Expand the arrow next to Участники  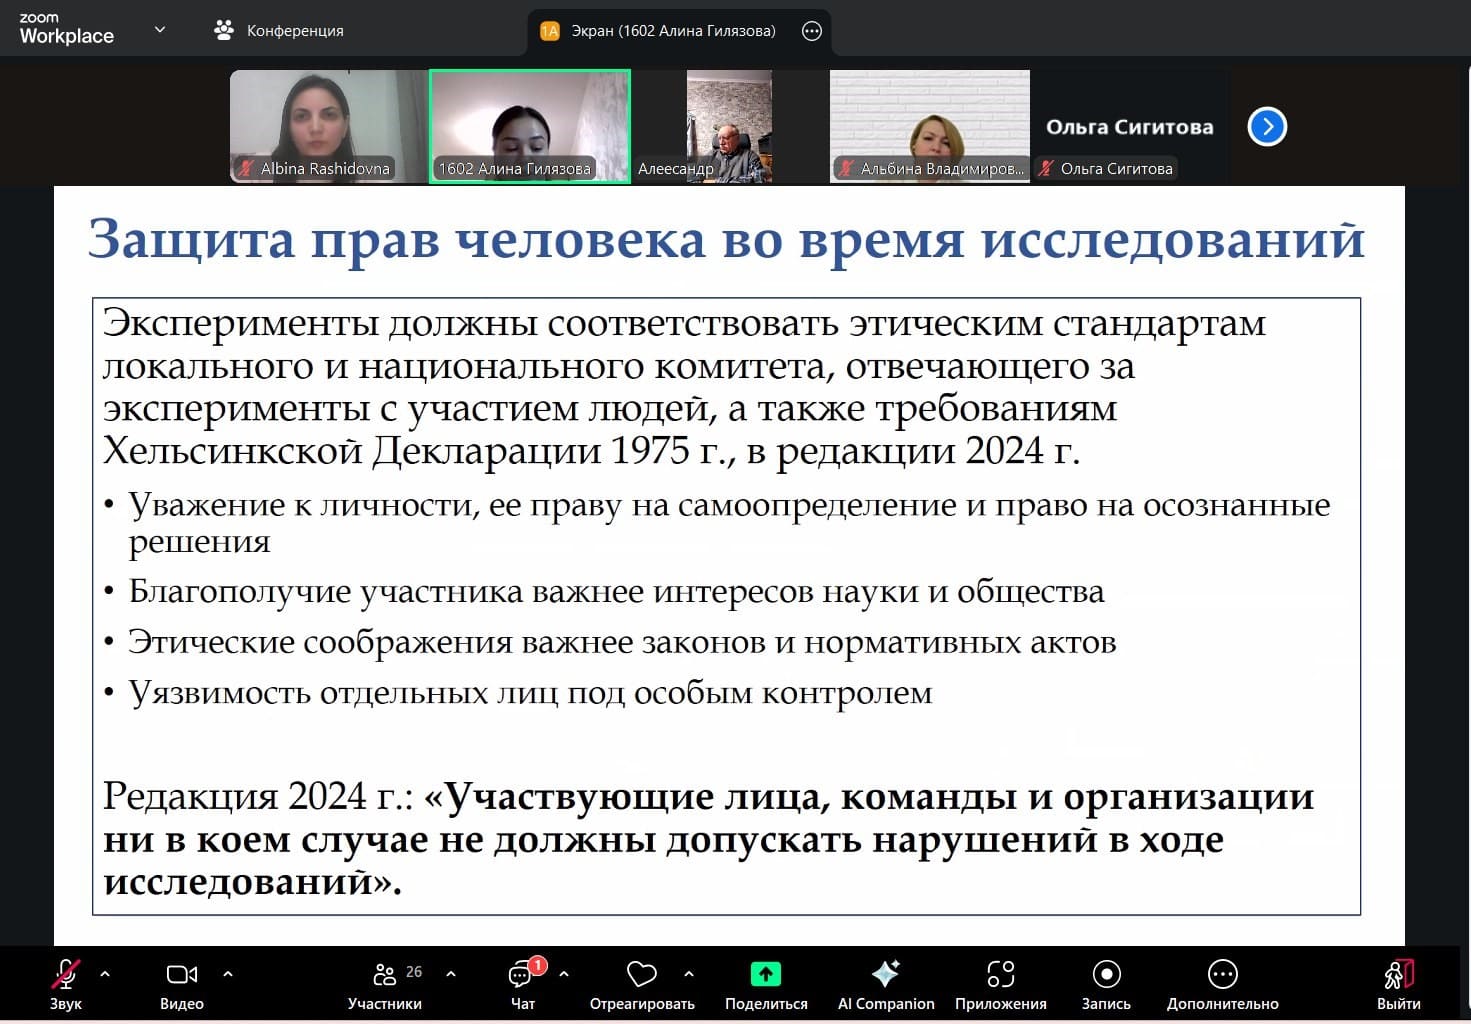pyautogui.click(x=451, y=973)
